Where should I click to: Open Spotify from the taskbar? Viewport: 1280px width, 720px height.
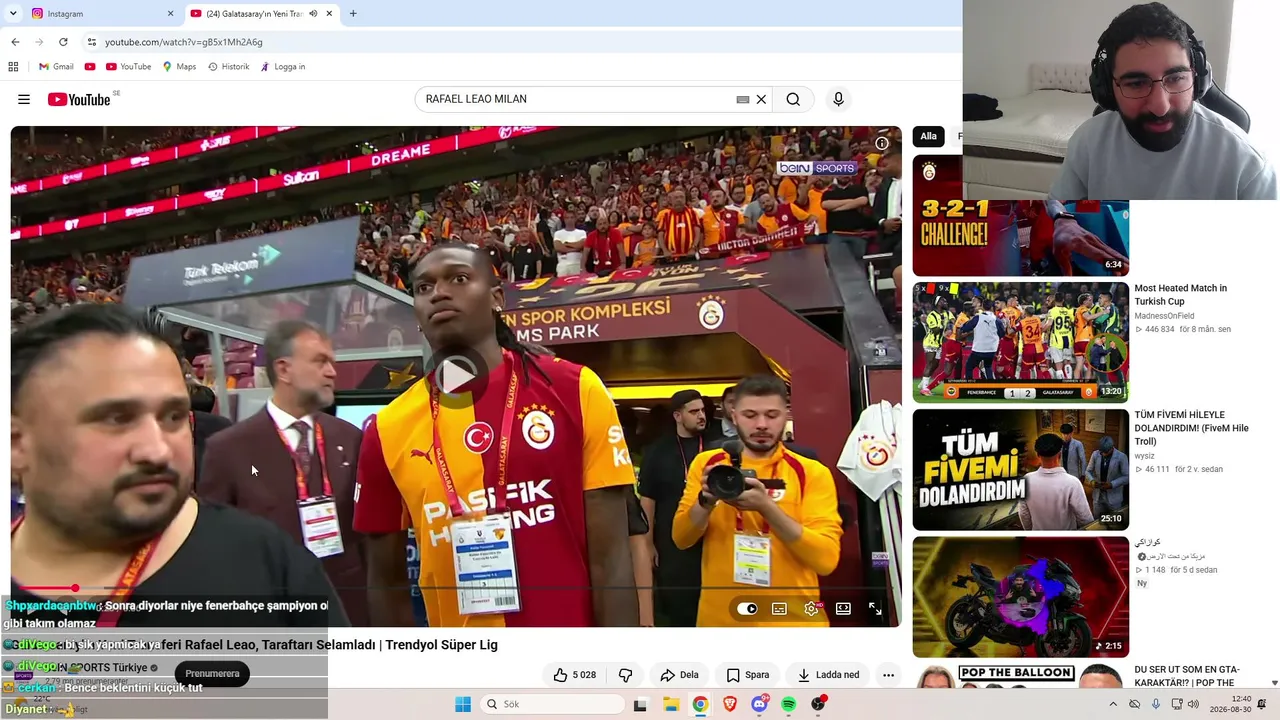pos(789,704)
